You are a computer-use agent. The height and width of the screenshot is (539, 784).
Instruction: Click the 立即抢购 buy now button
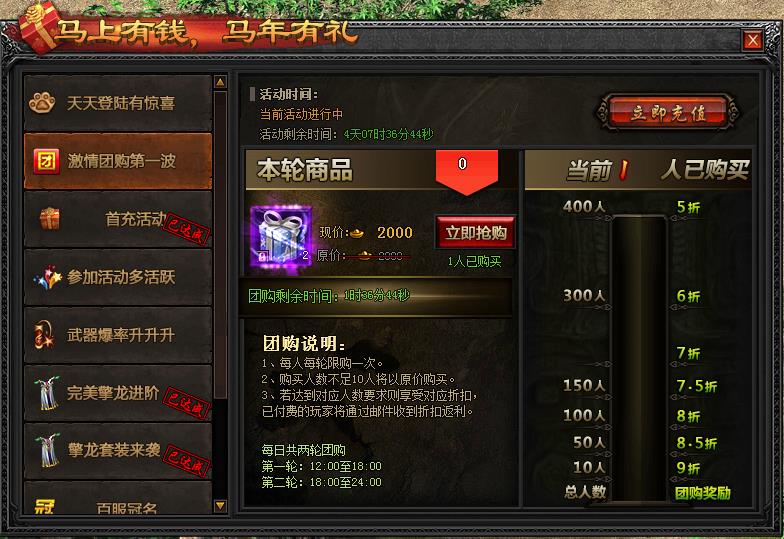(x=476, y=232)
